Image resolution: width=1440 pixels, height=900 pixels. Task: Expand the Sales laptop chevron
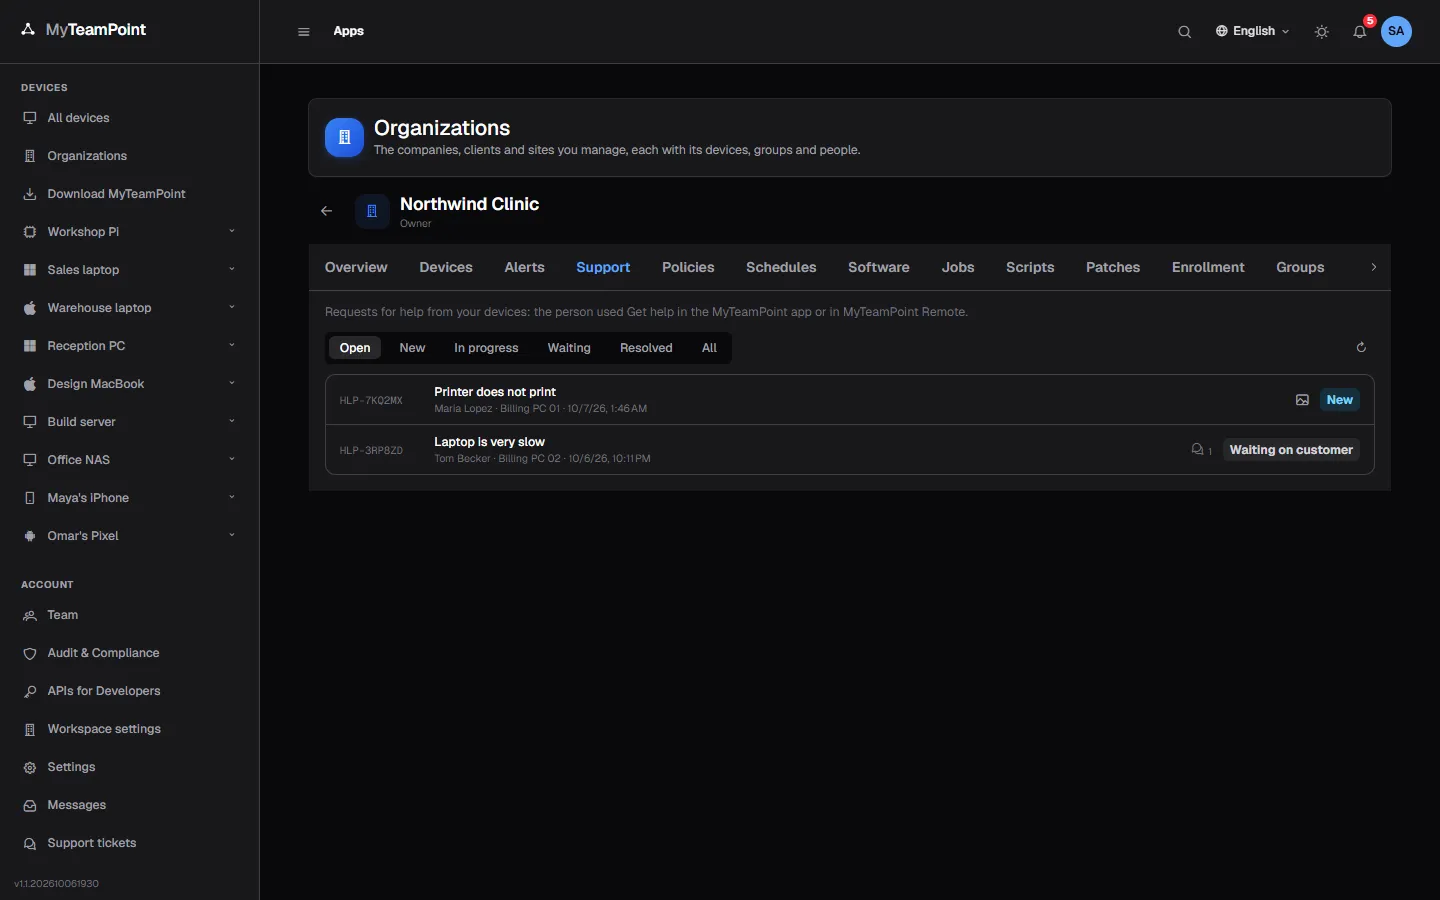[x=232, y=269]
